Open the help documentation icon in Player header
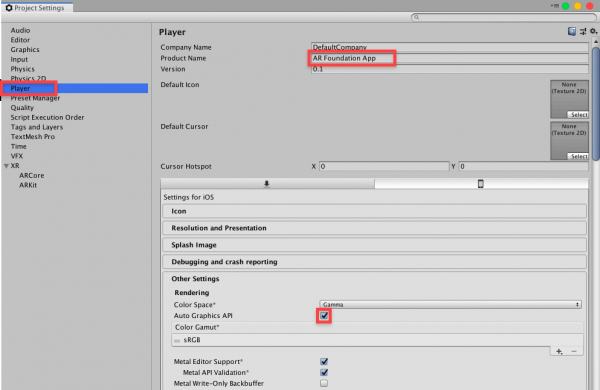The image size is (600, 390). 572,31
